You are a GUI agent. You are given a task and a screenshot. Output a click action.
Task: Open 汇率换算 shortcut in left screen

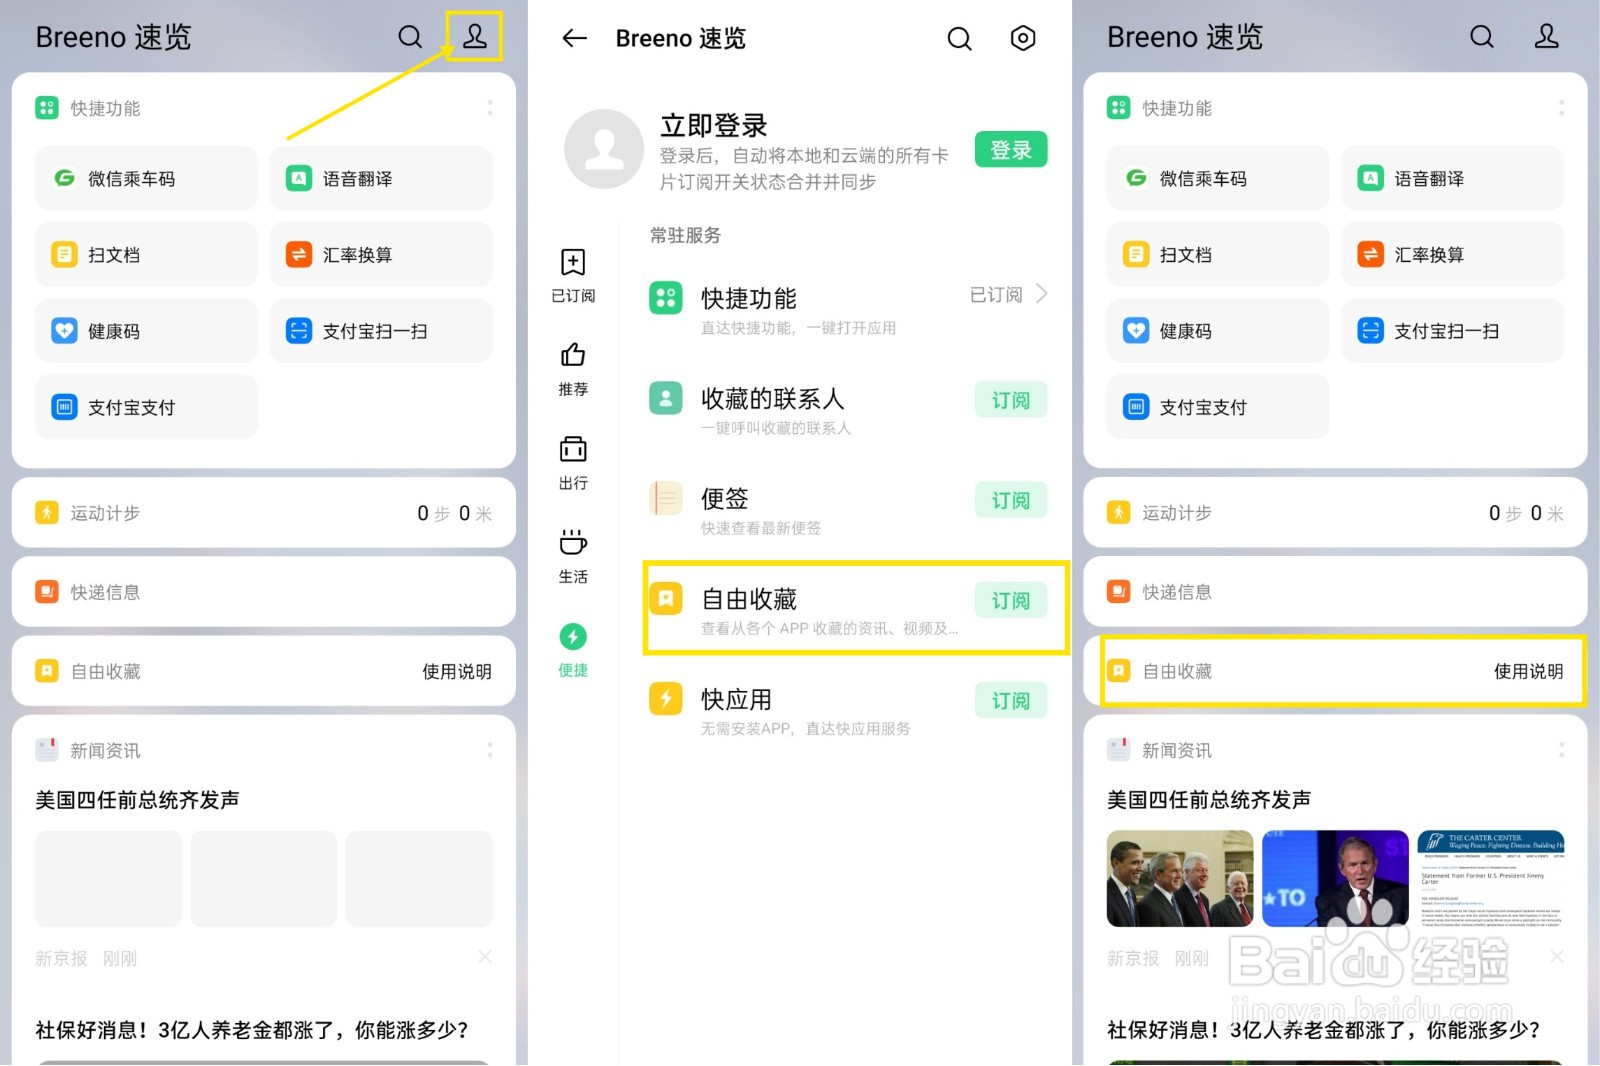tap(381, 254)
